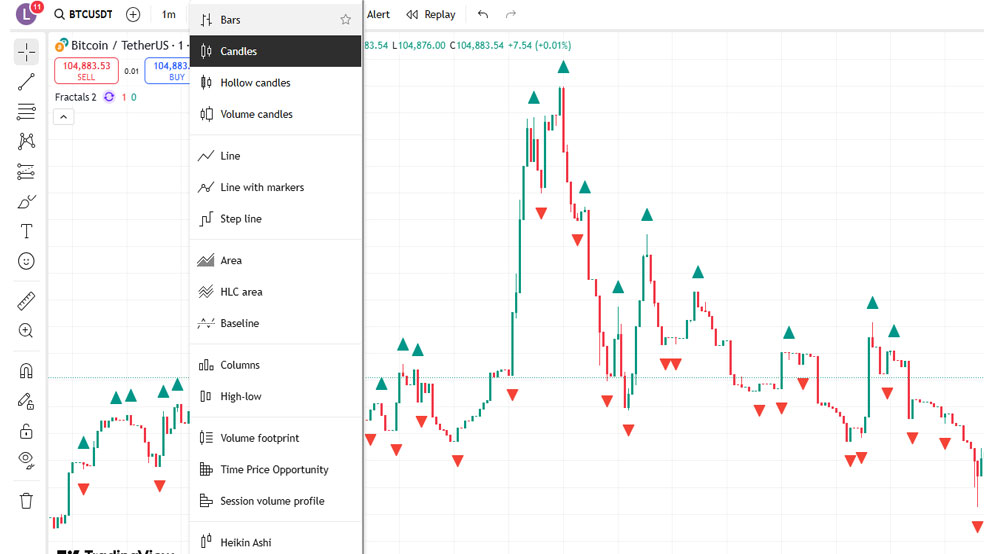This screenshot has height=554, width=984.
Task: Click the undo arrow
Action: (483, 14)
